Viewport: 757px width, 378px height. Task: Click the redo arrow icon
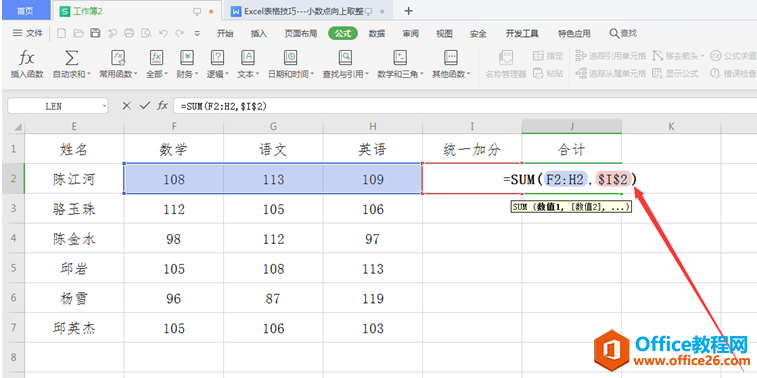(x=180, y=33)
